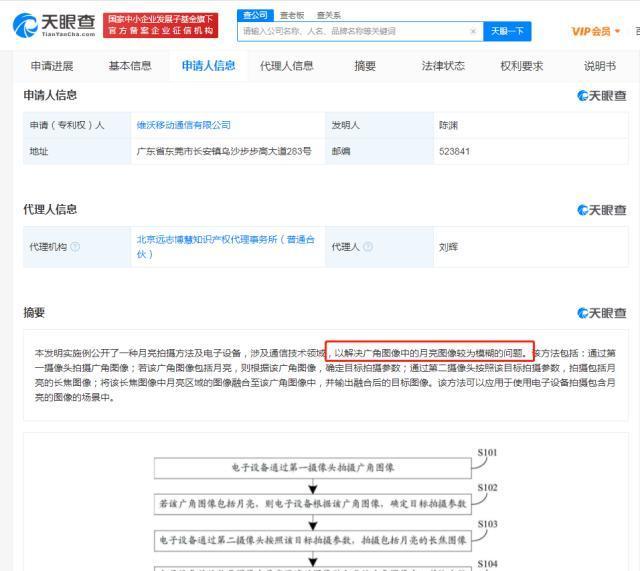Click the help icon beside 代理机构
Viewport: 640px width, 571px height.
75,247
